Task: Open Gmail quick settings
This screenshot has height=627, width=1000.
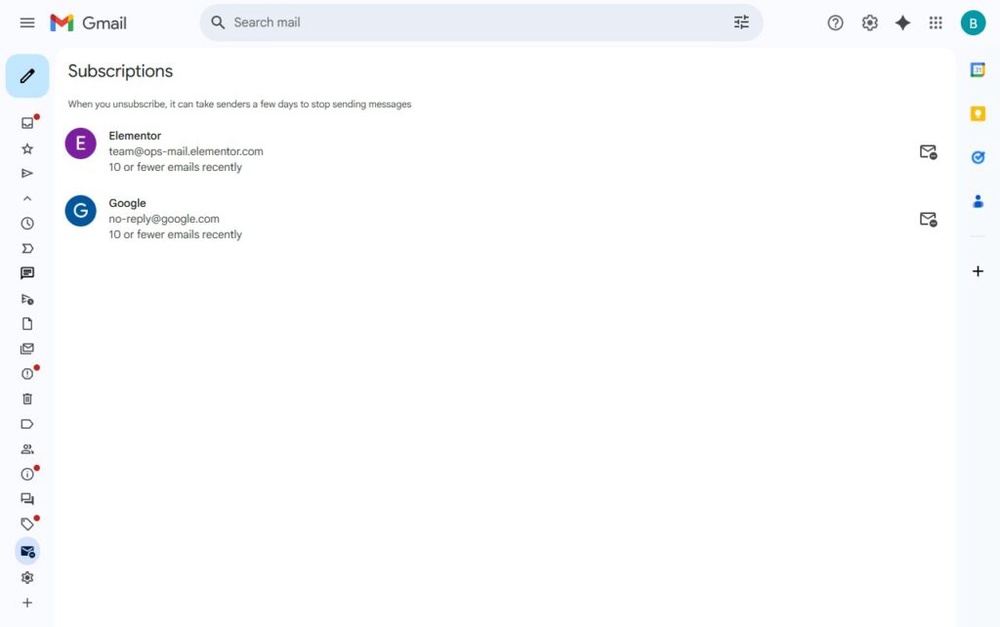Action: pos(869,22)
